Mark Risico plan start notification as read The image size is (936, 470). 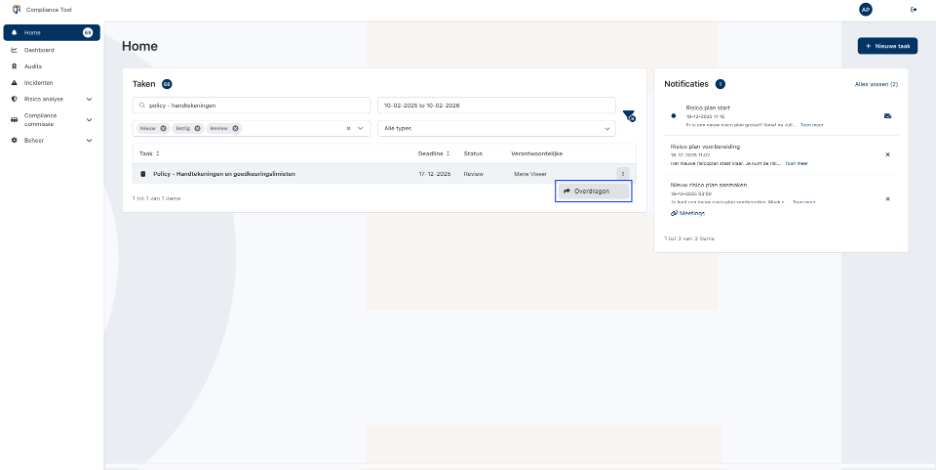[888, 116]
